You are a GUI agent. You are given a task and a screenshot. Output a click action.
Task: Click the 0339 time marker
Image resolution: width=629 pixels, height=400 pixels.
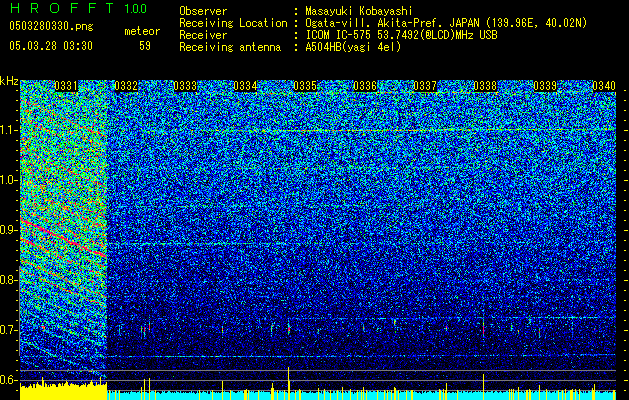(x=545, y=86)
